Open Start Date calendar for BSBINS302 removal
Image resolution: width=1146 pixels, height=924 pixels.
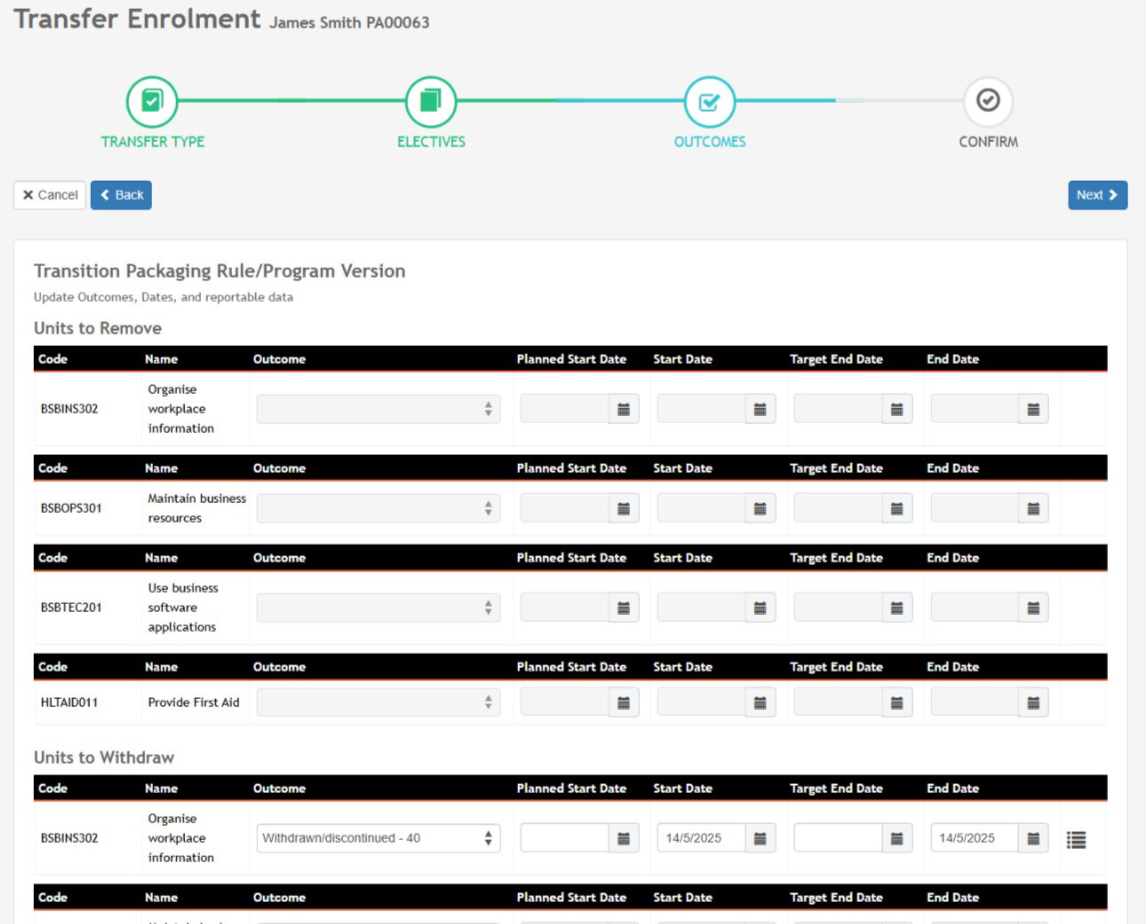point(761,409)
